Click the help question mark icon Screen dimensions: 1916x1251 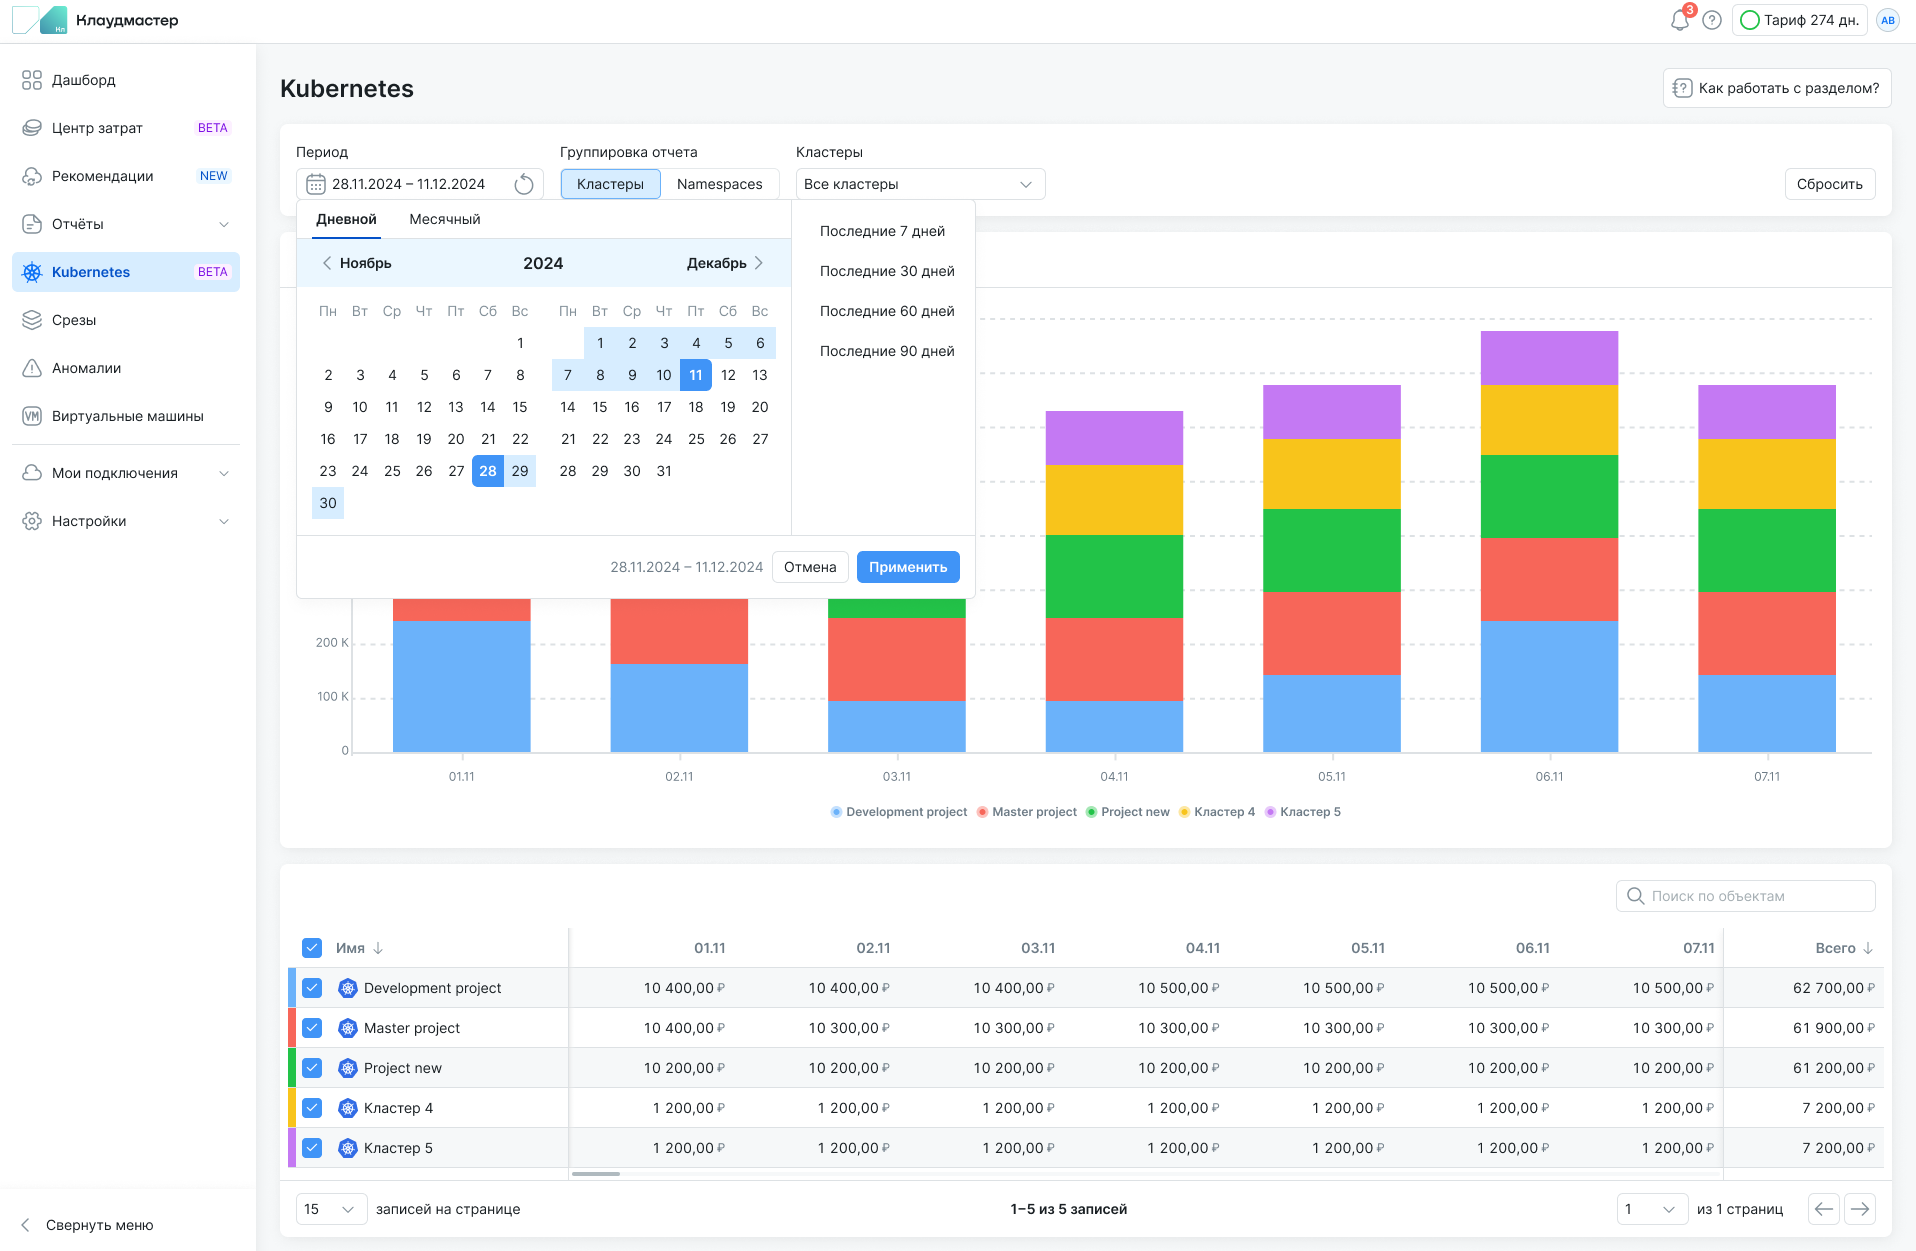click(x=1712, y=21)
